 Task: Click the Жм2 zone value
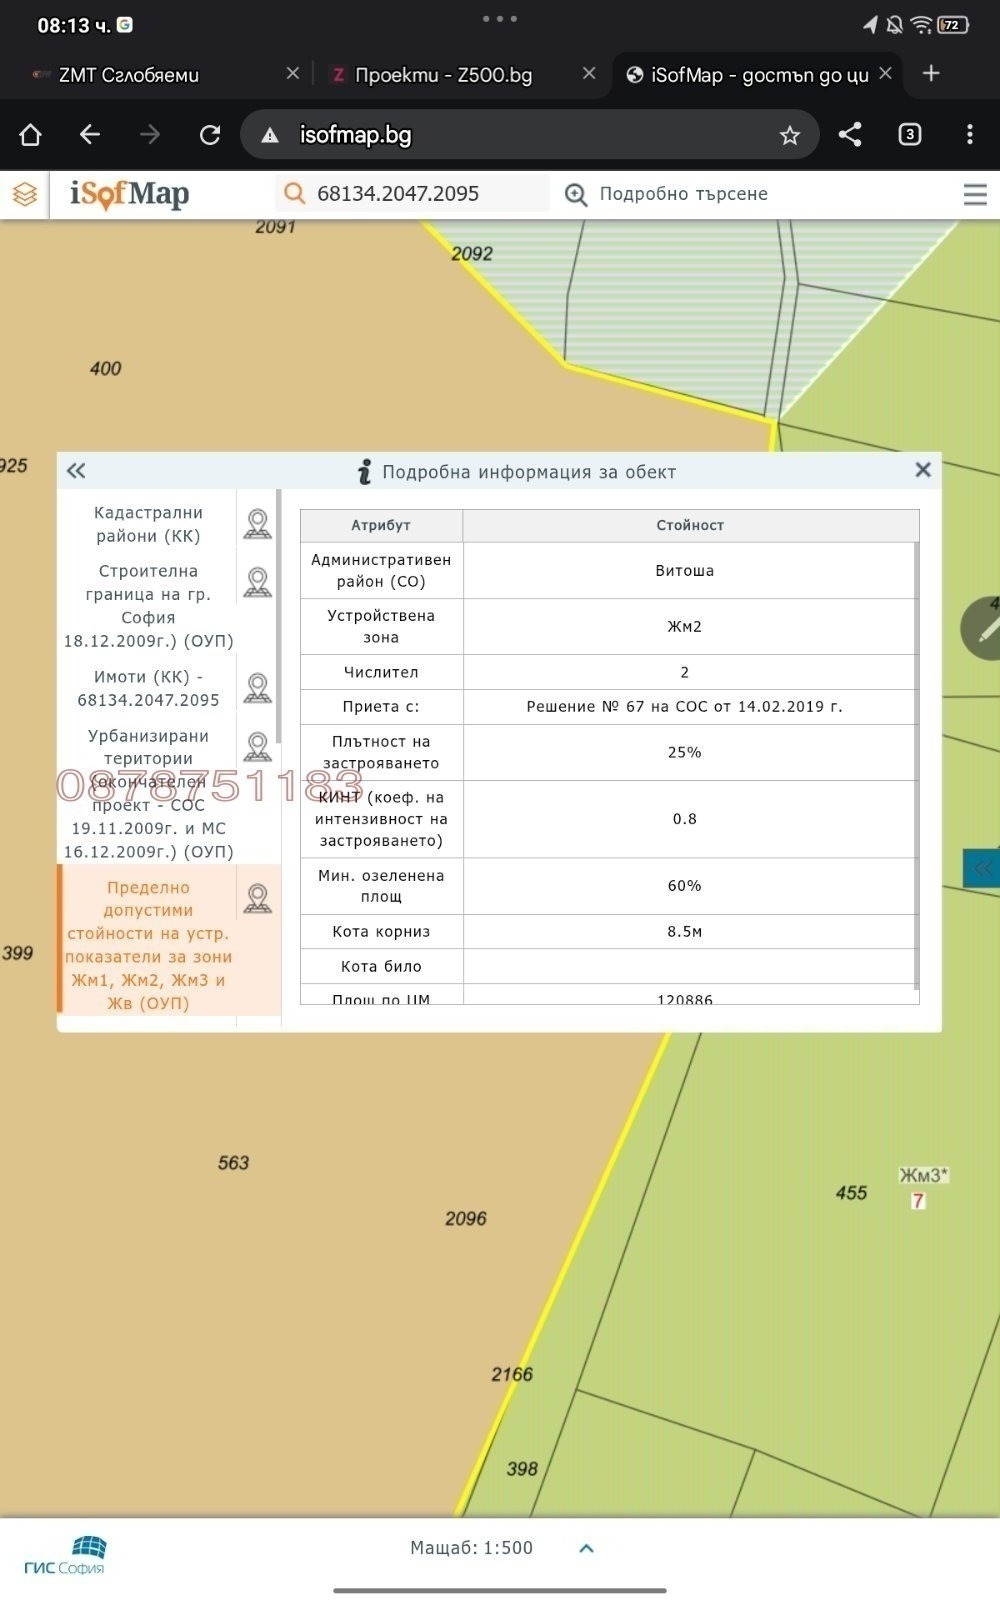click(x=685, y=627)
